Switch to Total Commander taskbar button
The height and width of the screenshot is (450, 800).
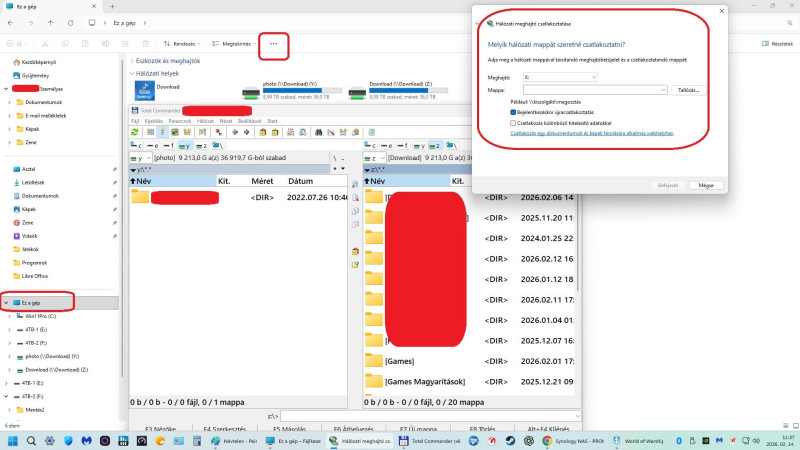point(430,441)
